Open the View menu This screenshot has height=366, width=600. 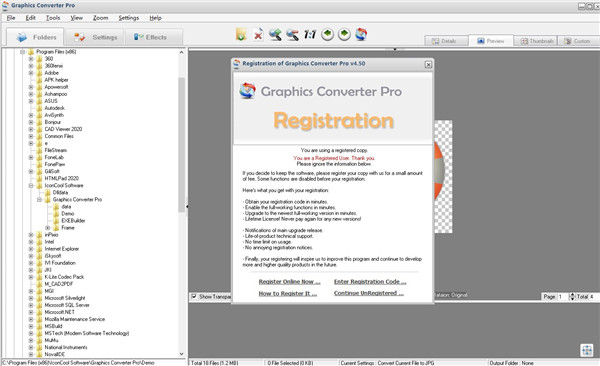[x=76, y=18]
